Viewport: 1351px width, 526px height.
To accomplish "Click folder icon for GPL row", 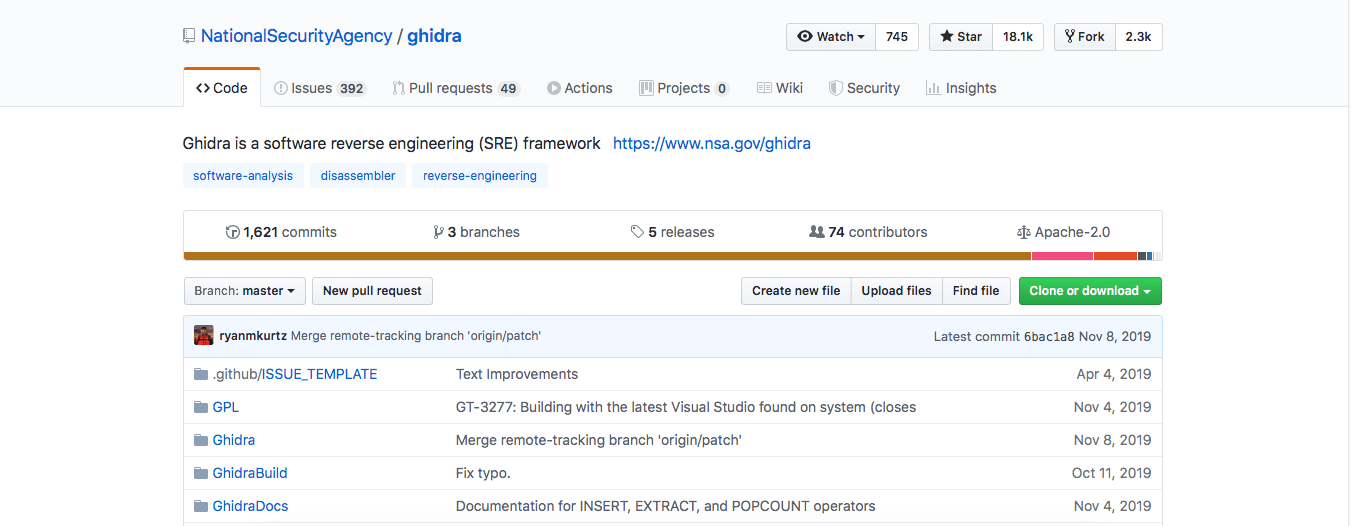I will [x=201, y=407].
